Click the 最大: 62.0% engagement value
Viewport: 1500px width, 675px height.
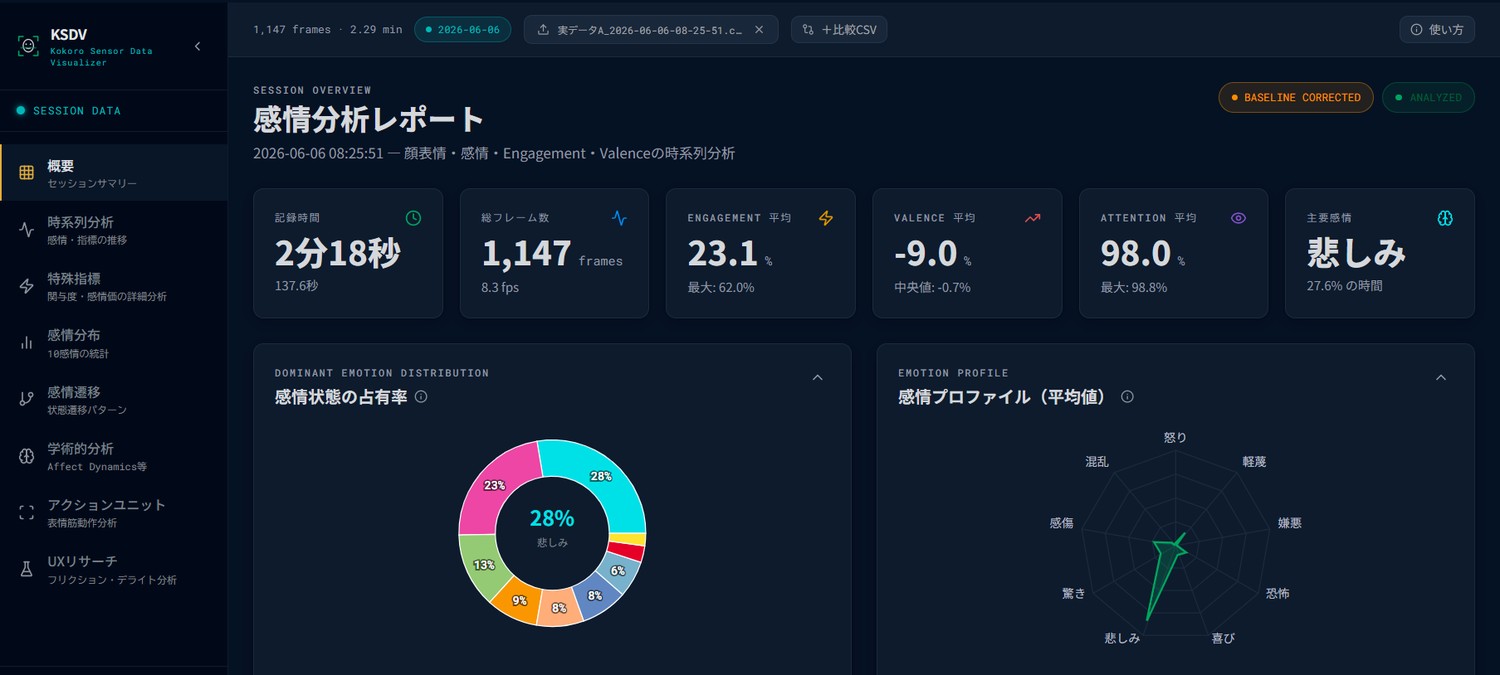pyautogui.click(x=721, y=287)
